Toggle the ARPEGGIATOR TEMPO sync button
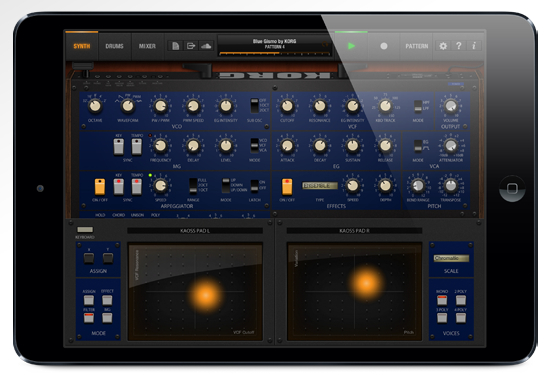 pyautogui.click(x=137, y=187)
